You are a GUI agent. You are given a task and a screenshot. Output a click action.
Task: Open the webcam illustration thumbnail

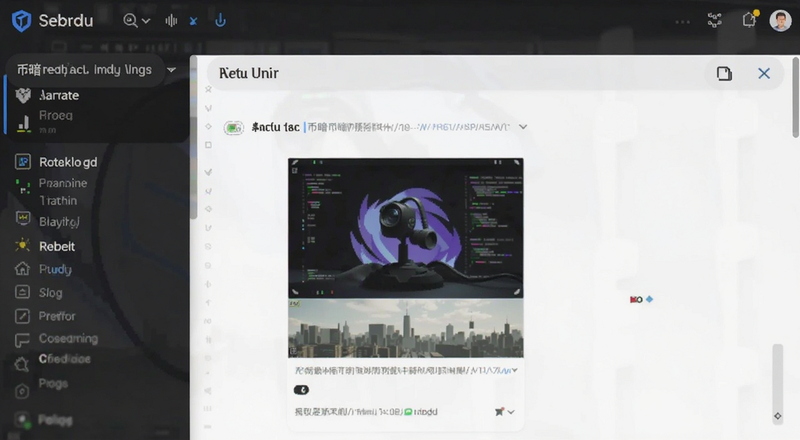[406, 228]
